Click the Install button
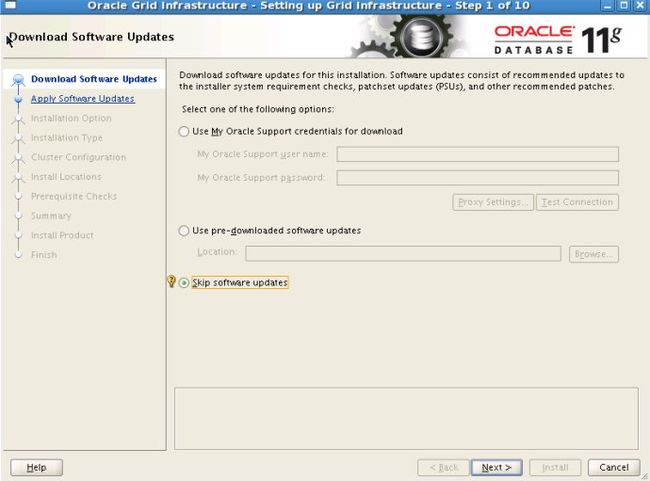This screenshot has height=481, width=650. (555, 468)
